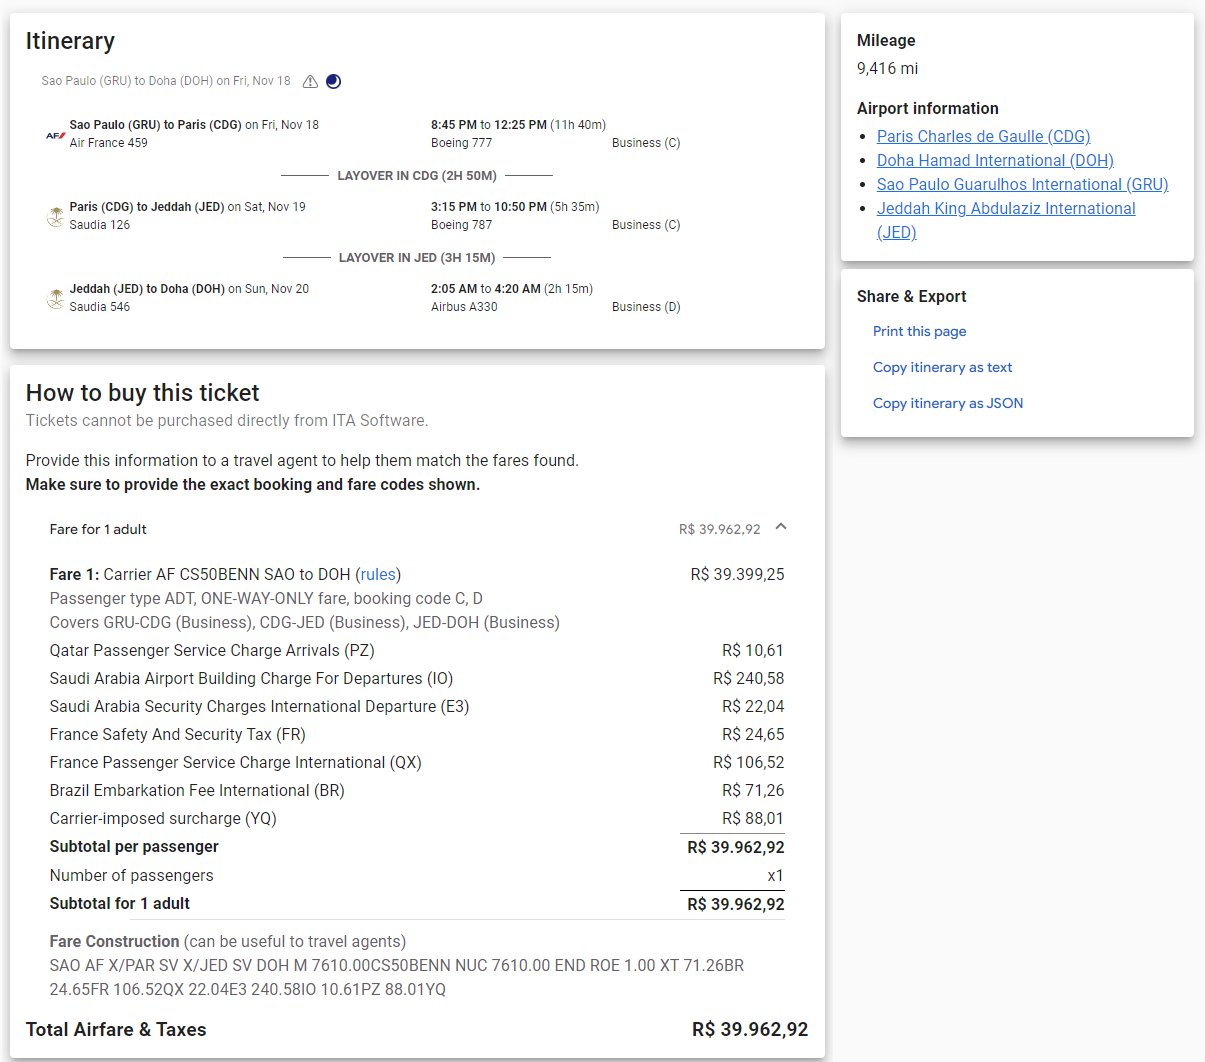1205x1062 pixels.
Task: Click 'Business (C)' on the Saudia 126 row
Action: click(646, 225)
